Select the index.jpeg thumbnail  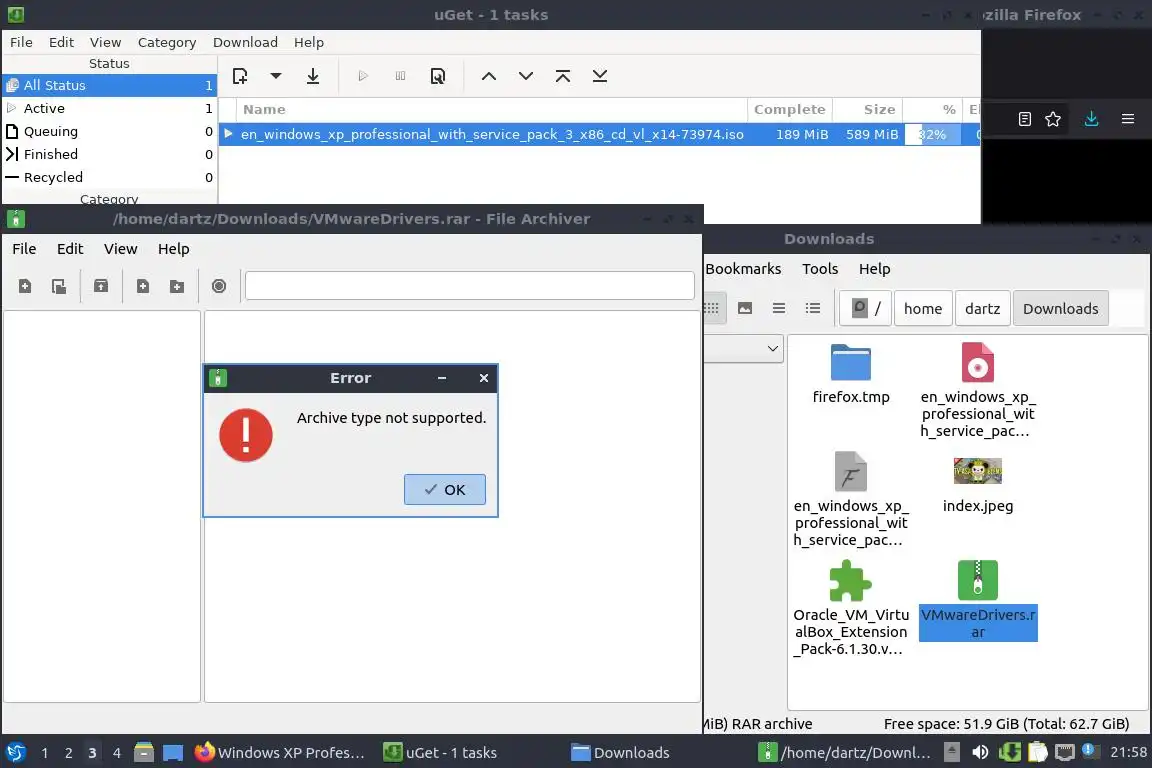(977, 485)
